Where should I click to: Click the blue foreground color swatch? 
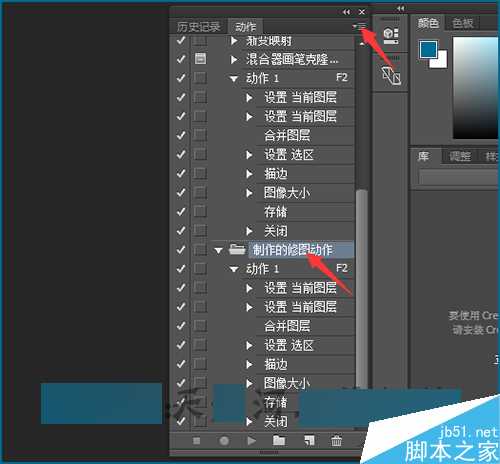pos(428,49)
